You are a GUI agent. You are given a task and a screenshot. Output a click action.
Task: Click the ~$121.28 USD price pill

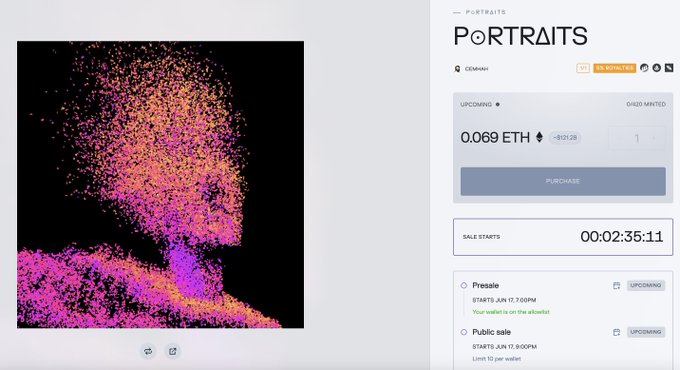tap(565, 138)
